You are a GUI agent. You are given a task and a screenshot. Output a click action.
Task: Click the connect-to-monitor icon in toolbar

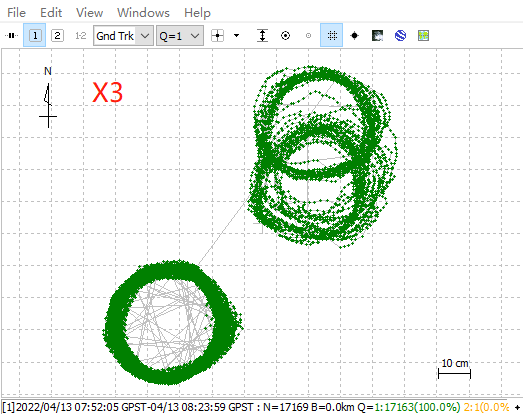[x=11, y=35]
